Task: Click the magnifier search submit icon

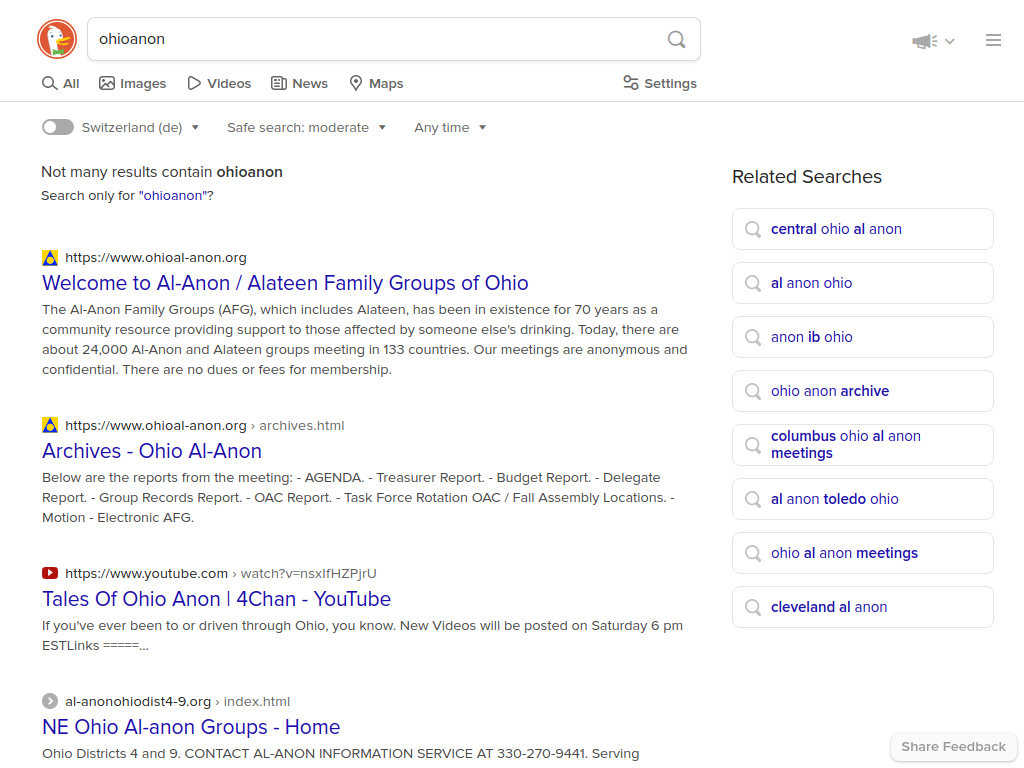Action: (x=677, y=40)
